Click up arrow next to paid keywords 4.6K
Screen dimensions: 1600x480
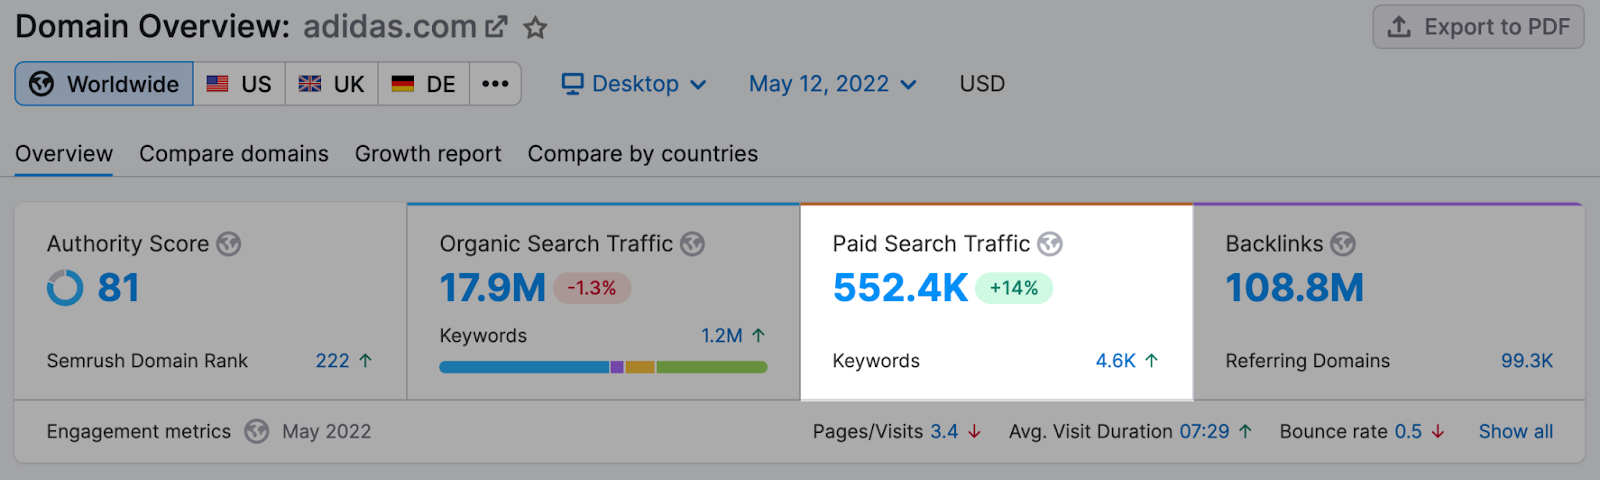click(1151, 361)
